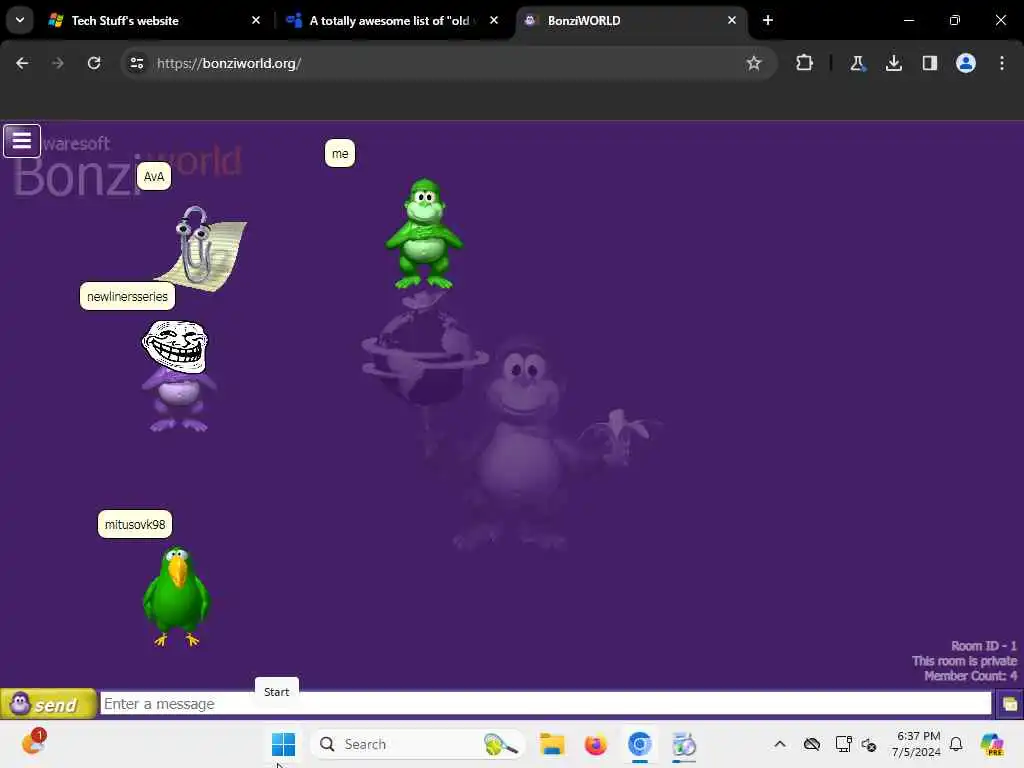Open the network tray icon
Image resolution: width=1024 pixels, height=768 pixels.
tap(843, 744)
